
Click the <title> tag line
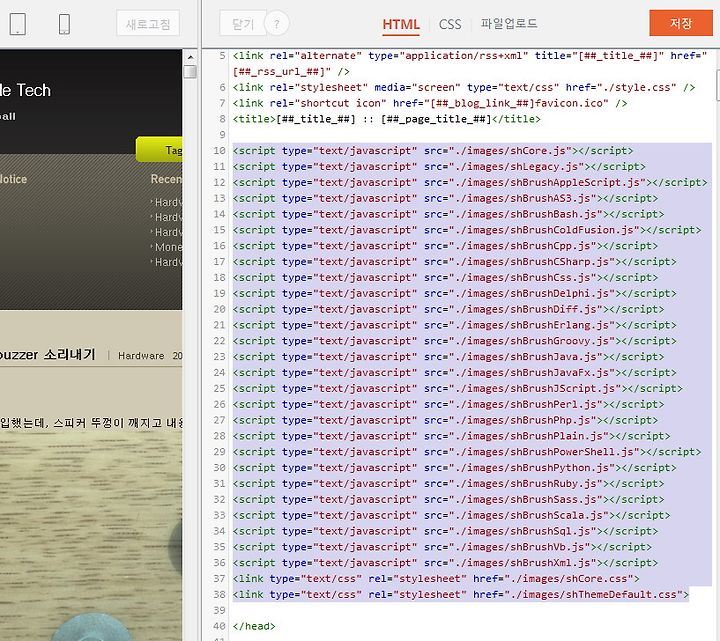pos(386,119)
